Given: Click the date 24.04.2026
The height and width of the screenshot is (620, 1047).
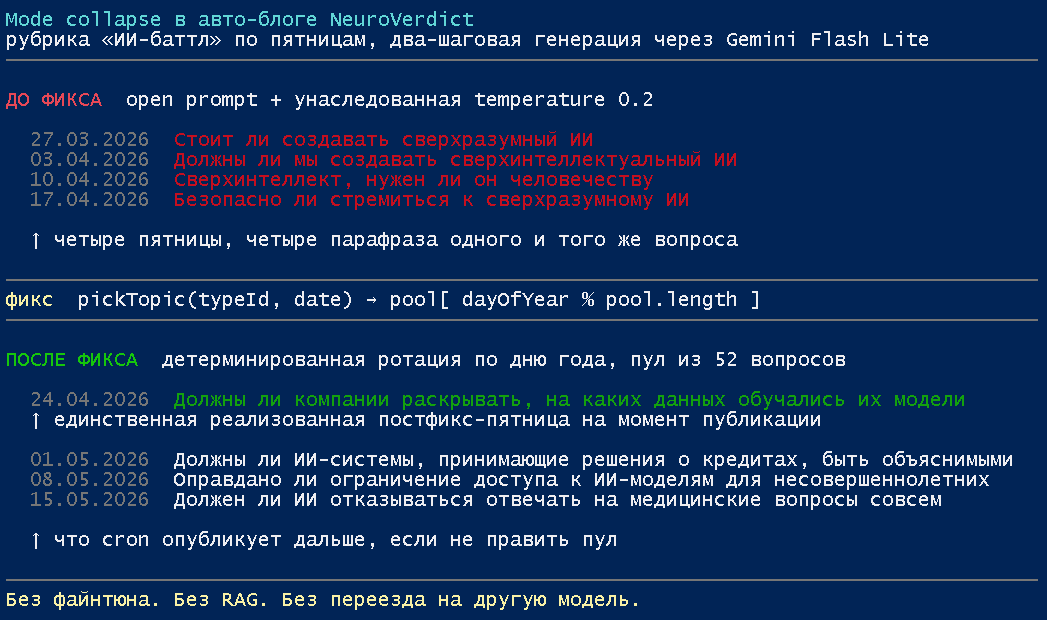Looking at the screenshot, I should [x=89, y=400].
